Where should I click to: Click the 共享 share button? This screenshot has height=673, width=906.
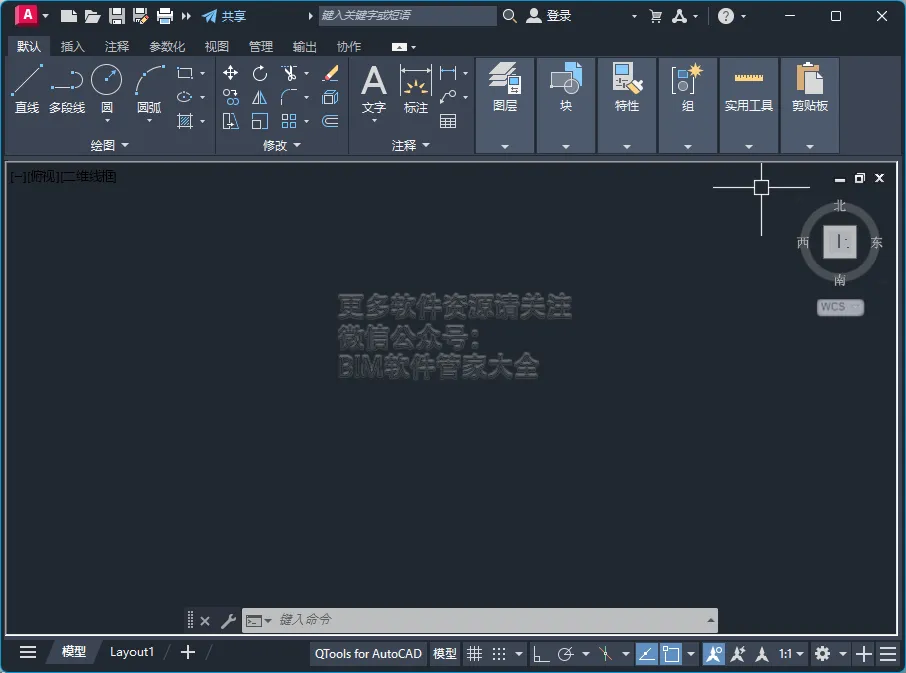[224, 16]
